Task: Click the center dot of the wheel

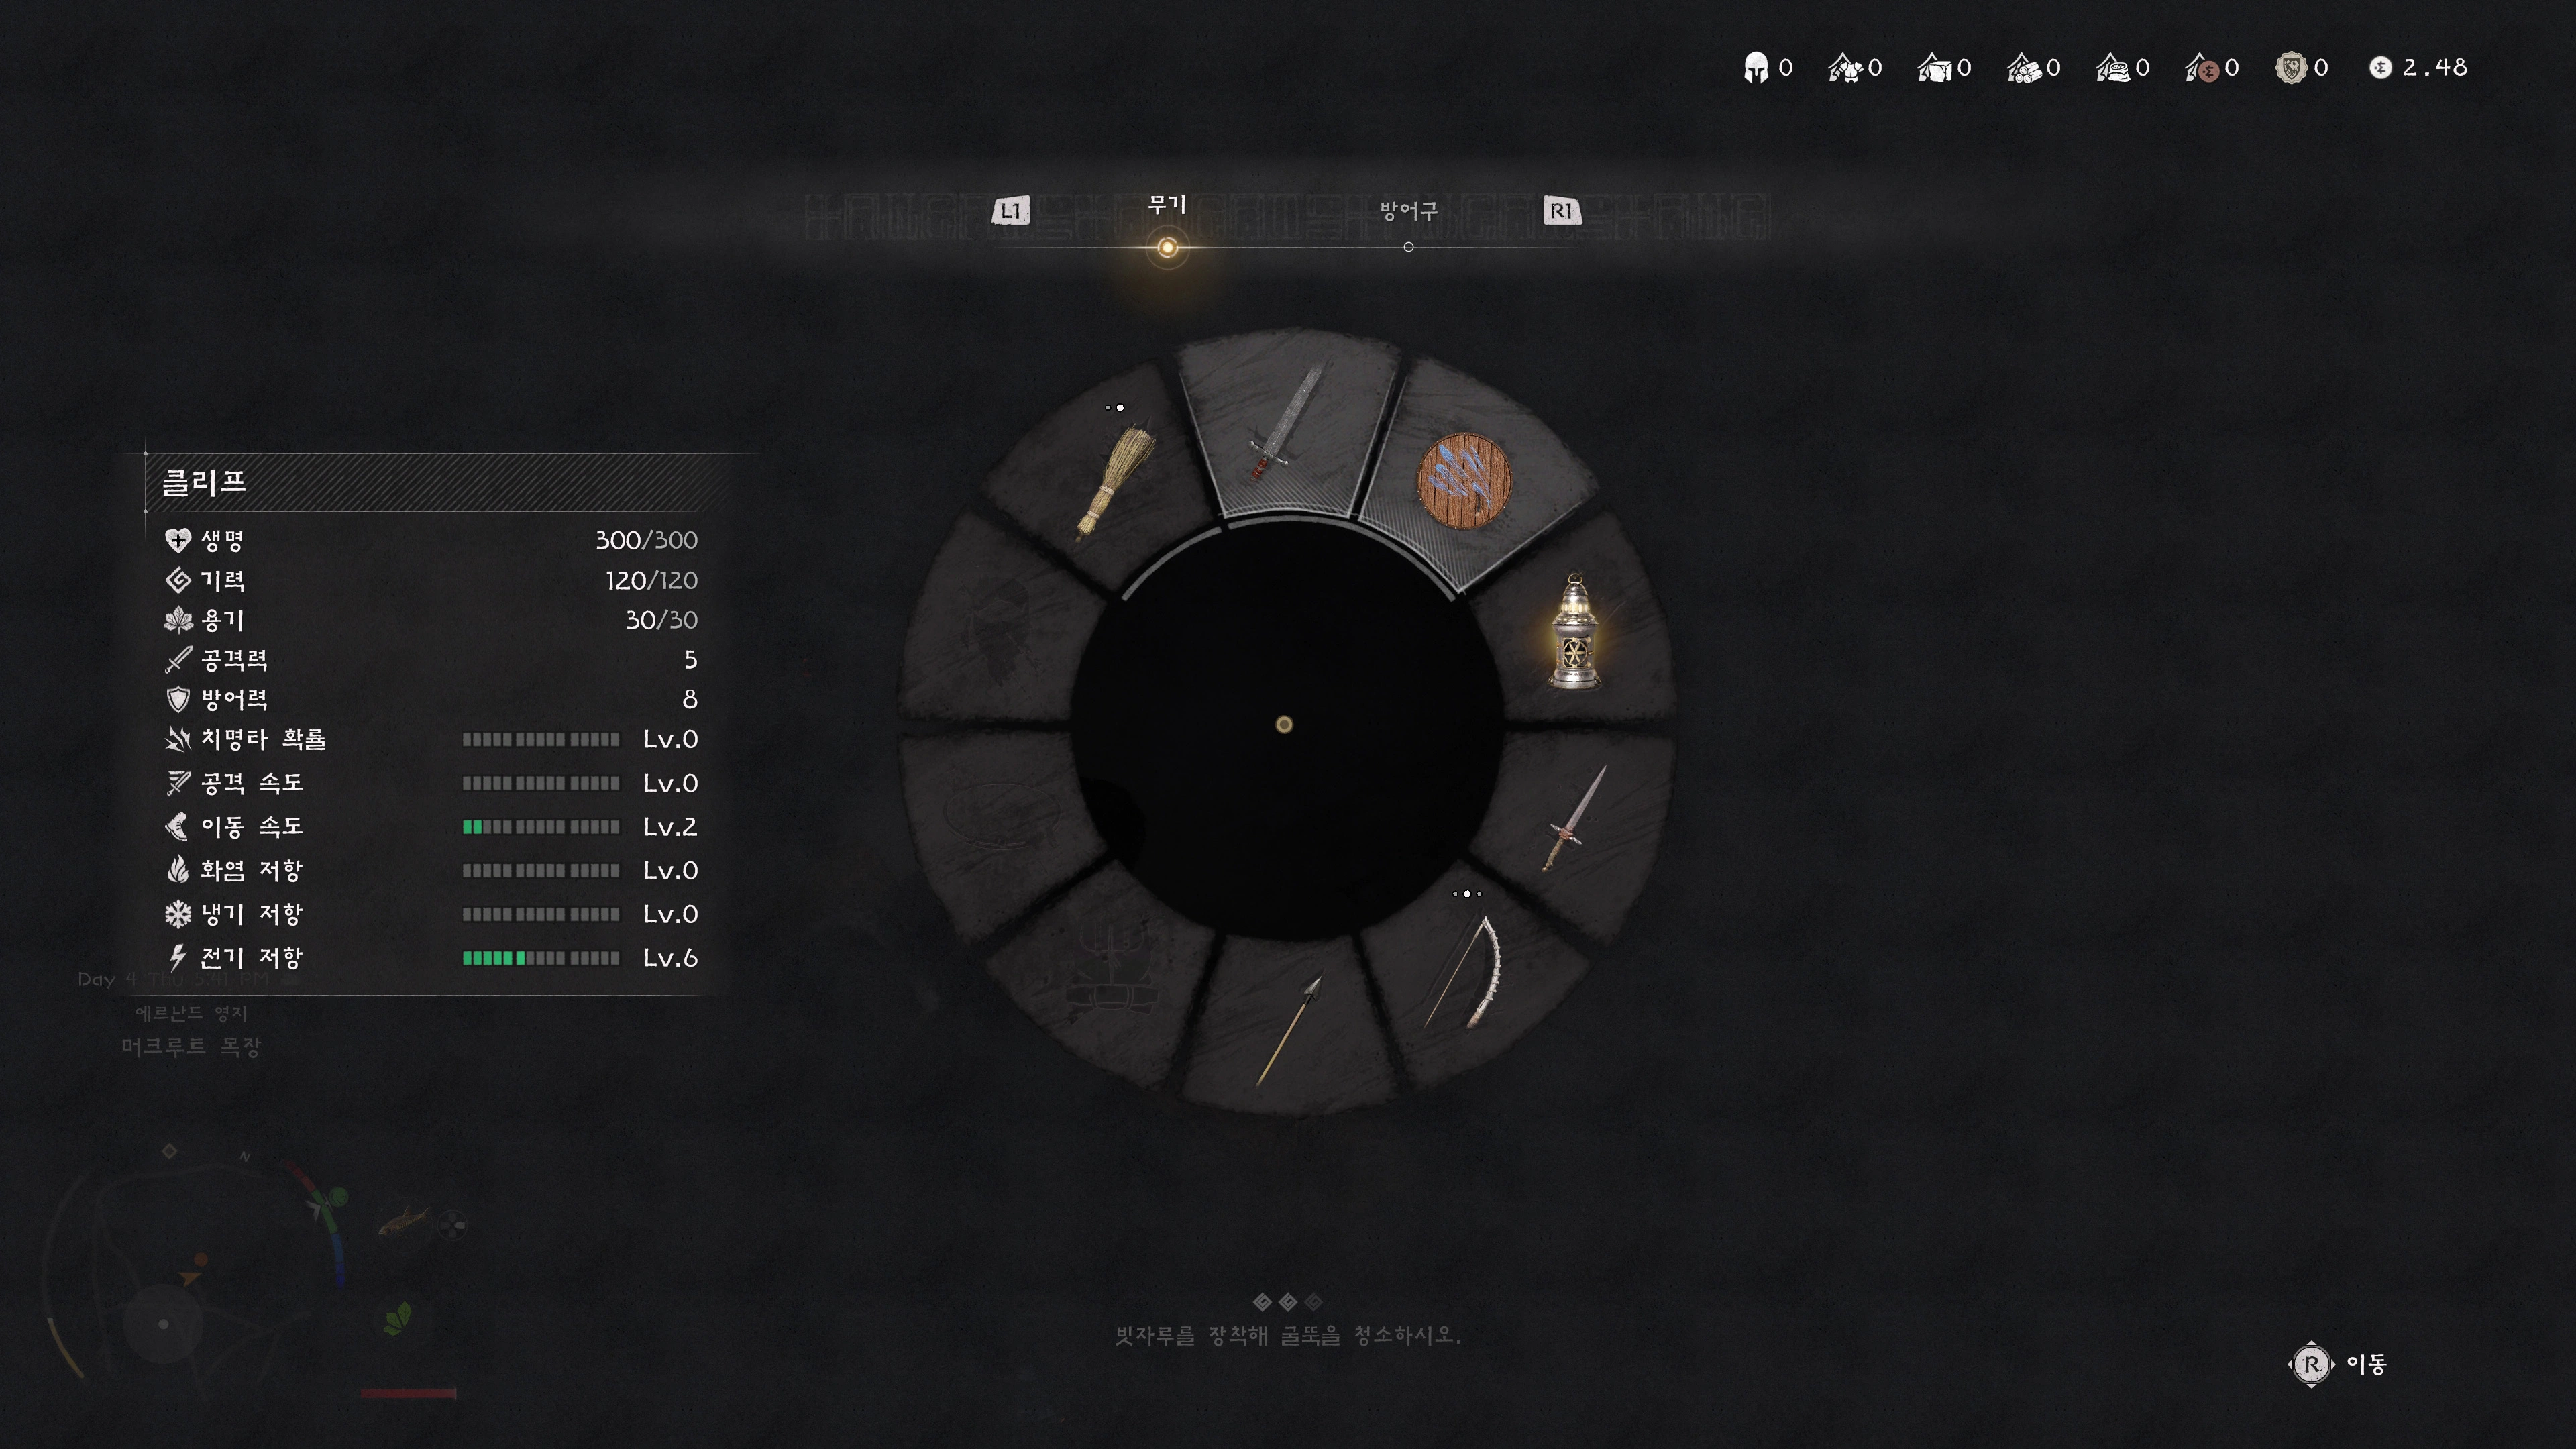Action: 1284,724
